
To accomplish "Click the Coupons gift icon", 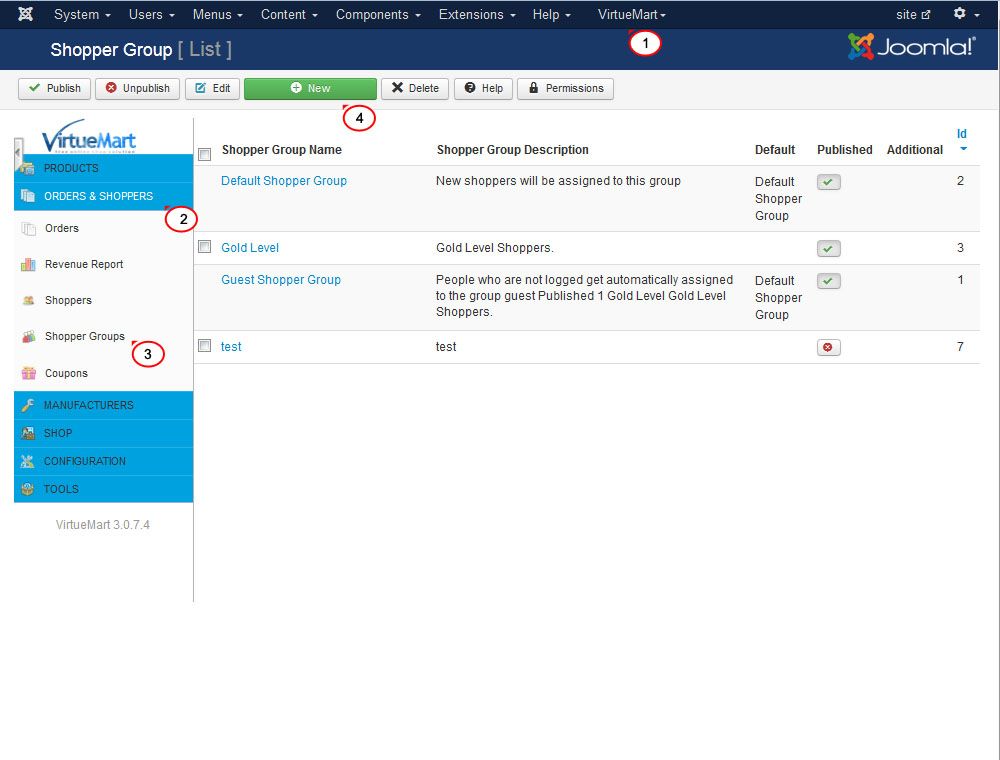I will [28, 373].
